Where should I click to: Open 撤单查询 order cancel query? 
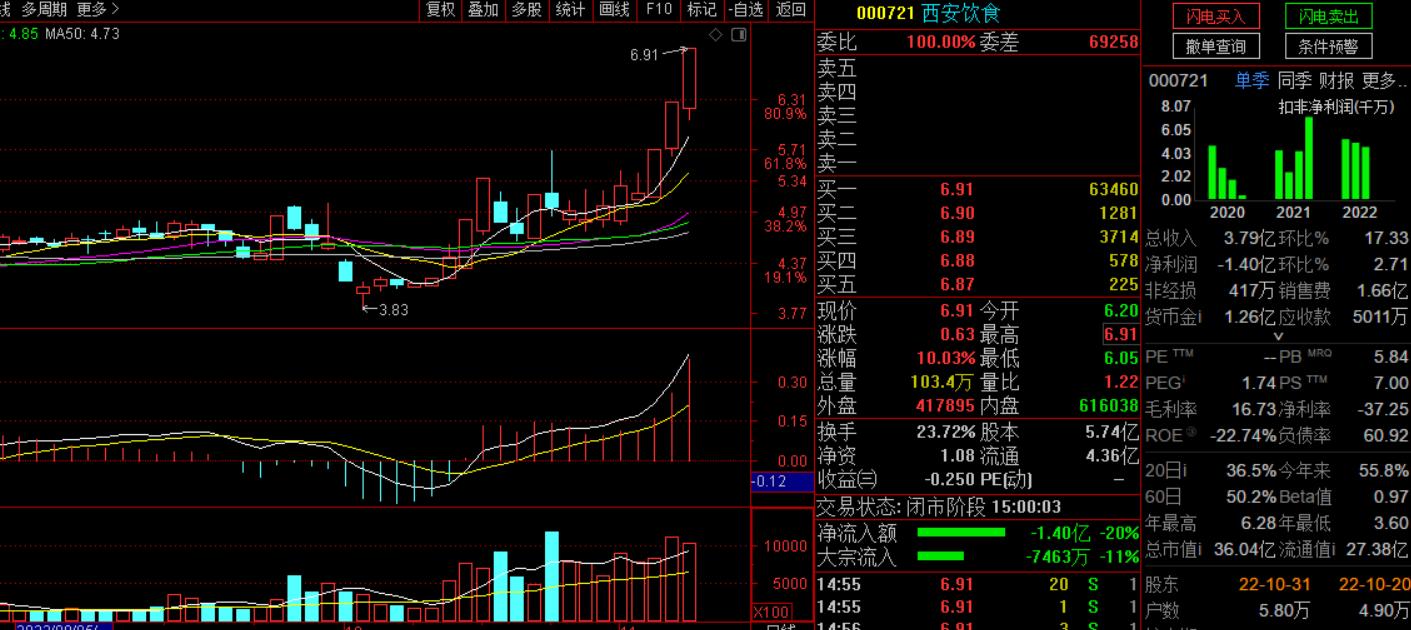(x=1216, y=46)
